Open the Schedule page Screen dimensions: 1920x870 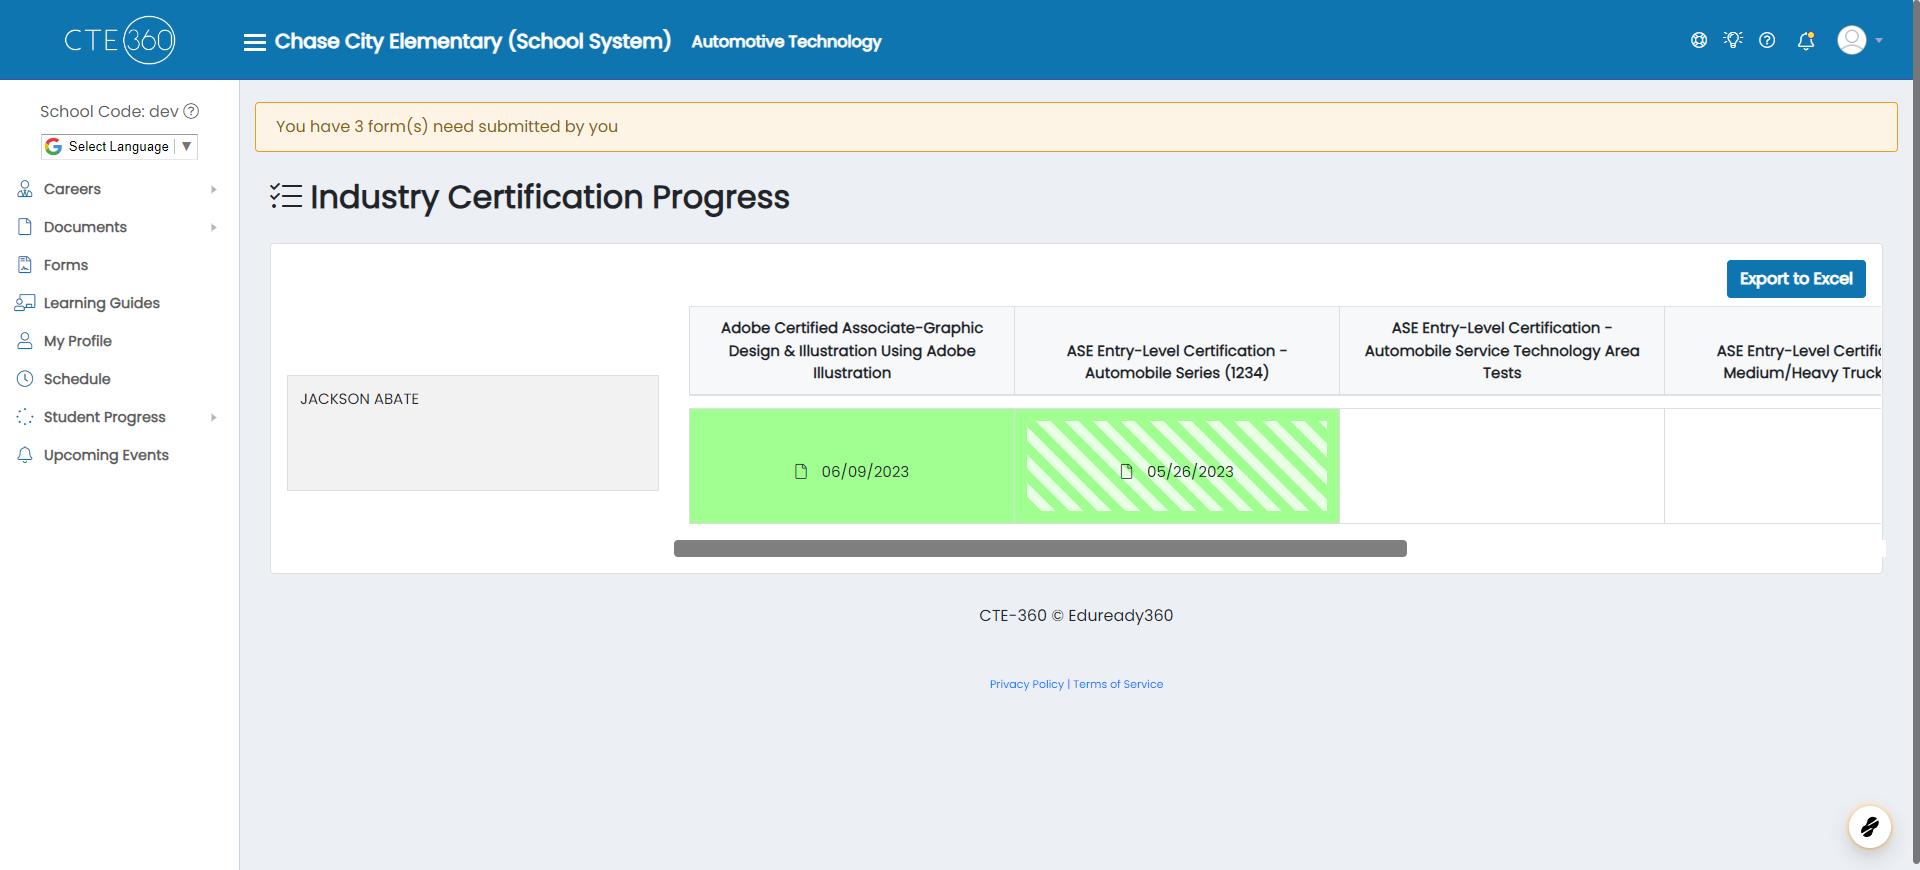(x=77, y=379)
